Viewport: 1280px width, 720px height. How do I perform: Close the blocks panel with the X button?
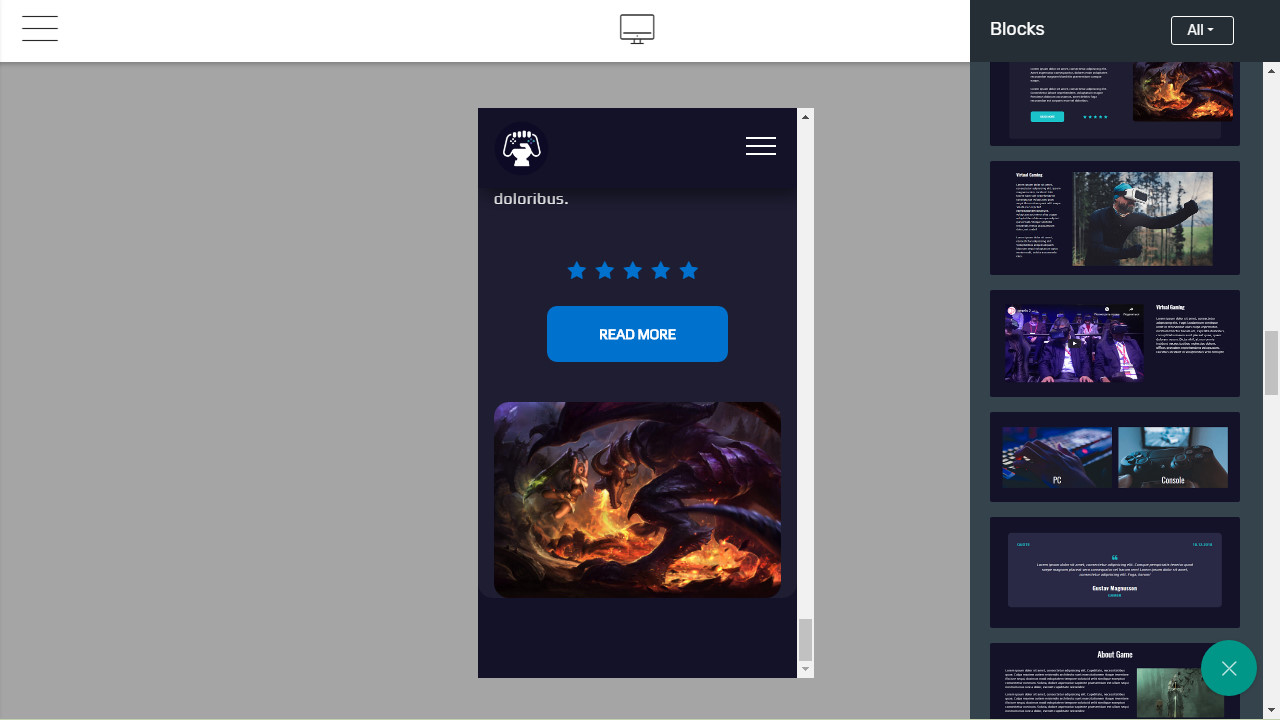click(x=1229, y=668)
